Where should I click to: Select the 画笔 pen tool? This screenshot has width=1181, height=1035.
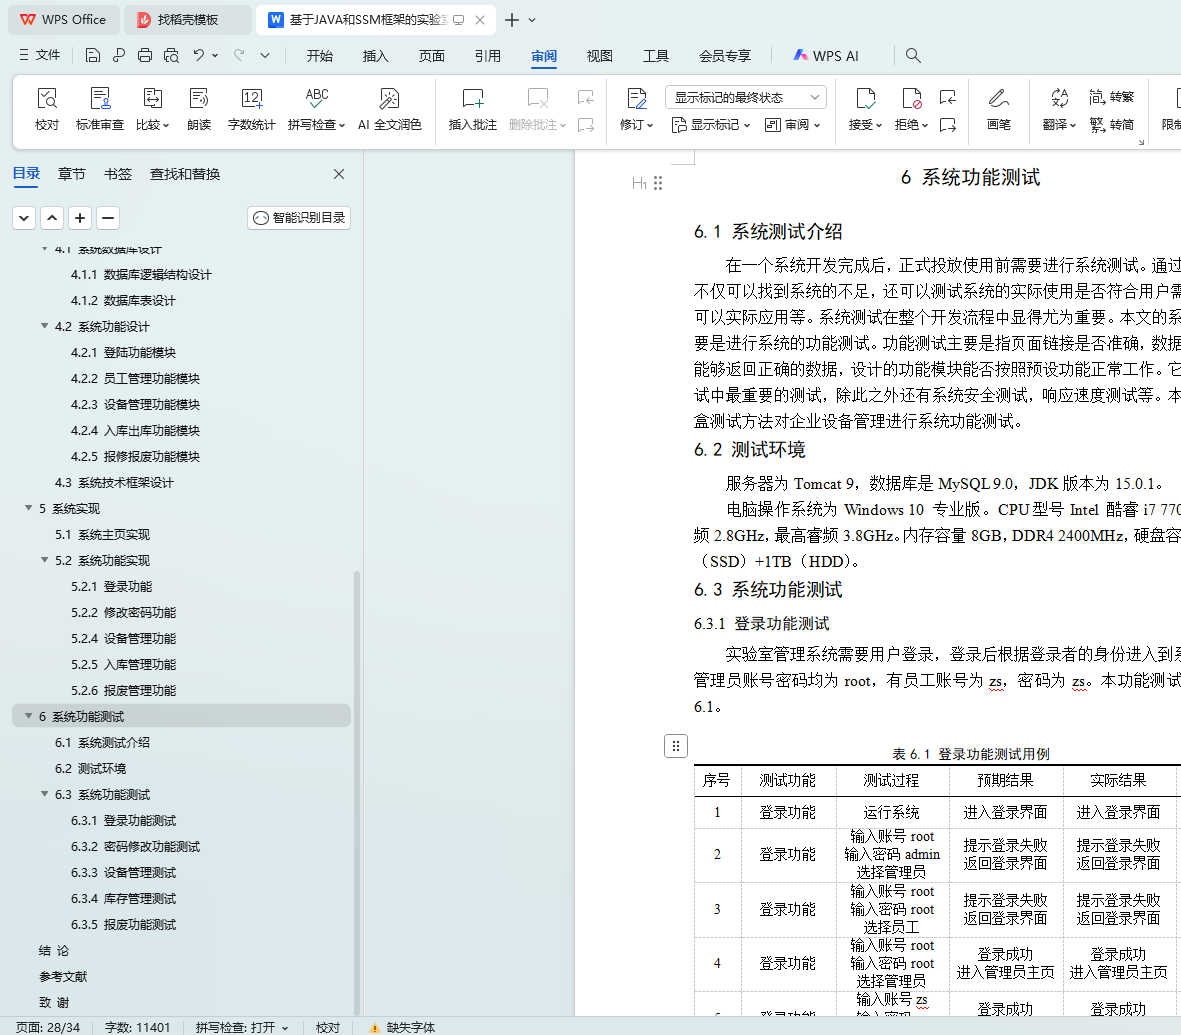tap(999, 109)
